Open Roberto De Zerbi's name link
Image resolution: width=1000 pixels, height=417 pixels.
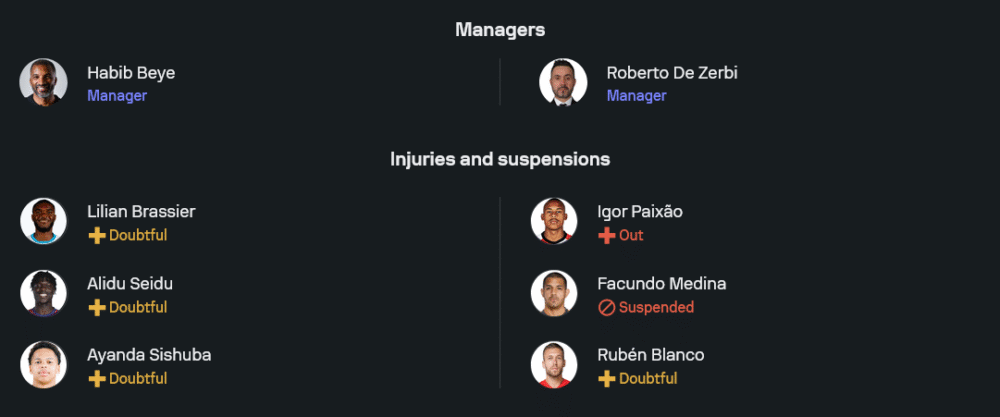(672, 73)
